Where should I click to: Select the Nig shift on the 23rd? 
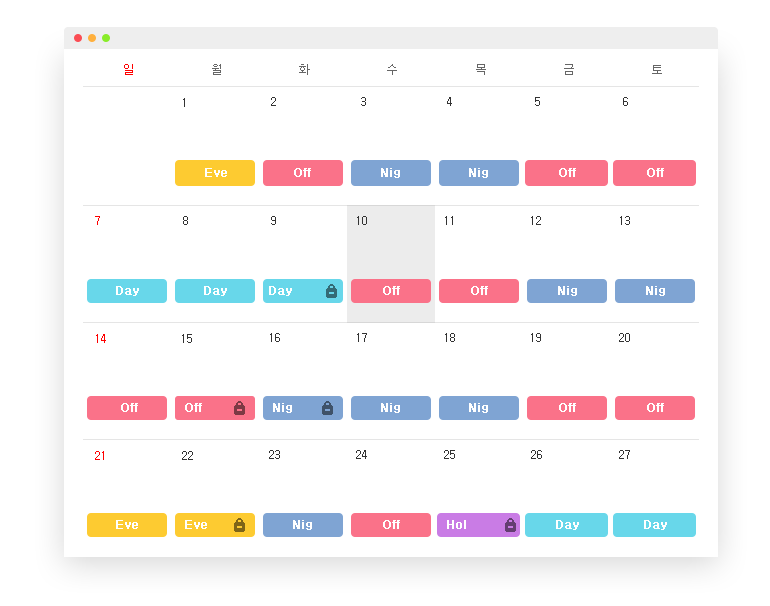[303, 525]
